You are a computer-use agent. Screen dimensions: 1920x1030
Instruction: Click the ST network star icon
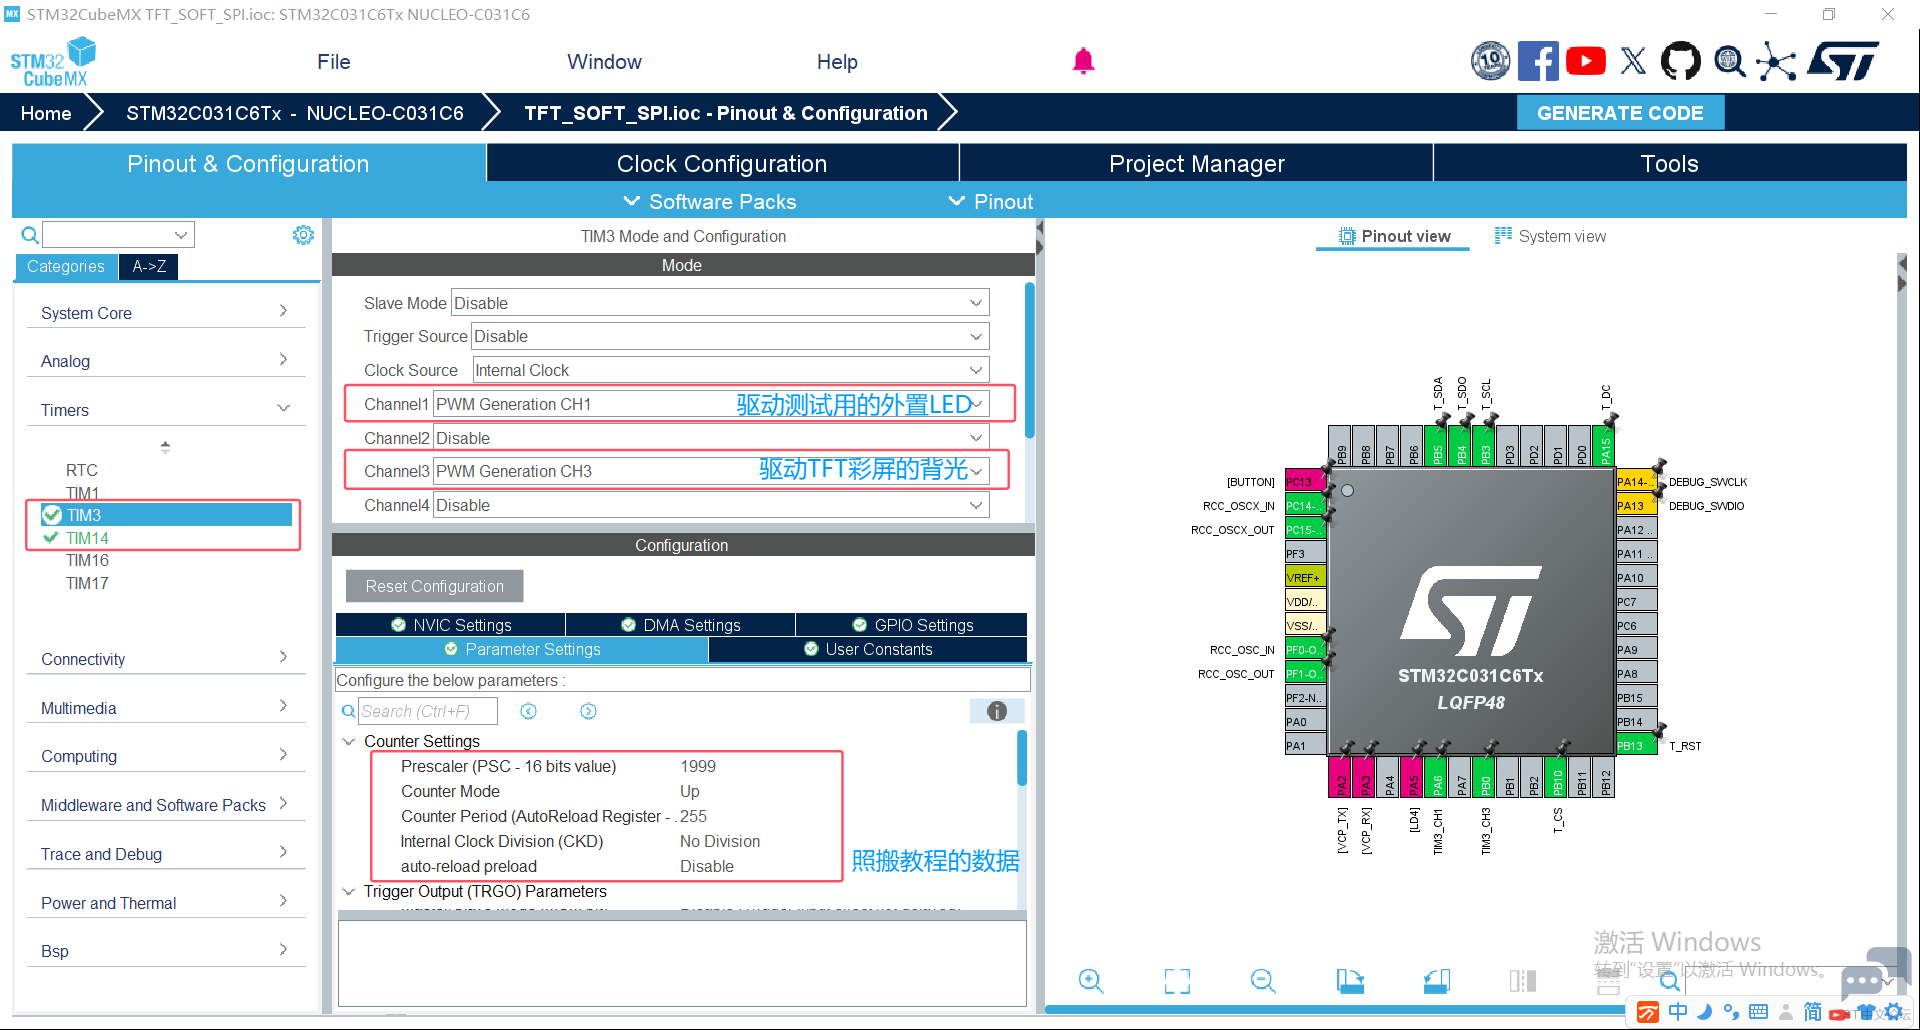(1776, 61)
